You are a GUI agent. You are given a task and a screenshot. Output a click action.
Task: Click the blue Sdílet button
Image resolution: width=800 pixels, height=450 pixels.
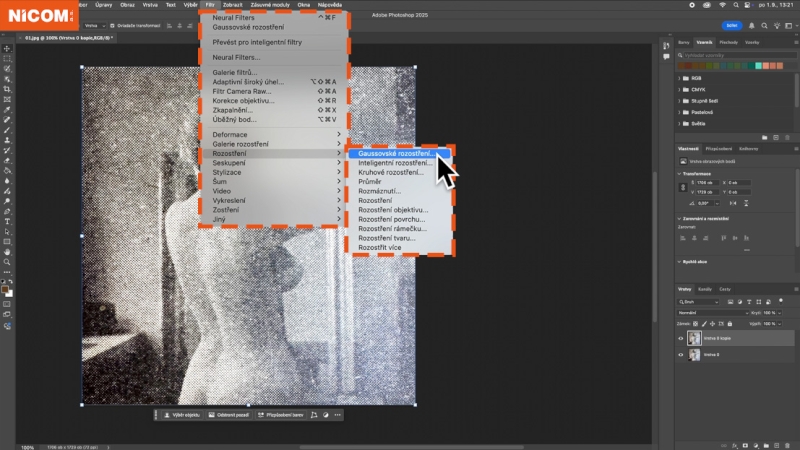click(x=732, y=24)
